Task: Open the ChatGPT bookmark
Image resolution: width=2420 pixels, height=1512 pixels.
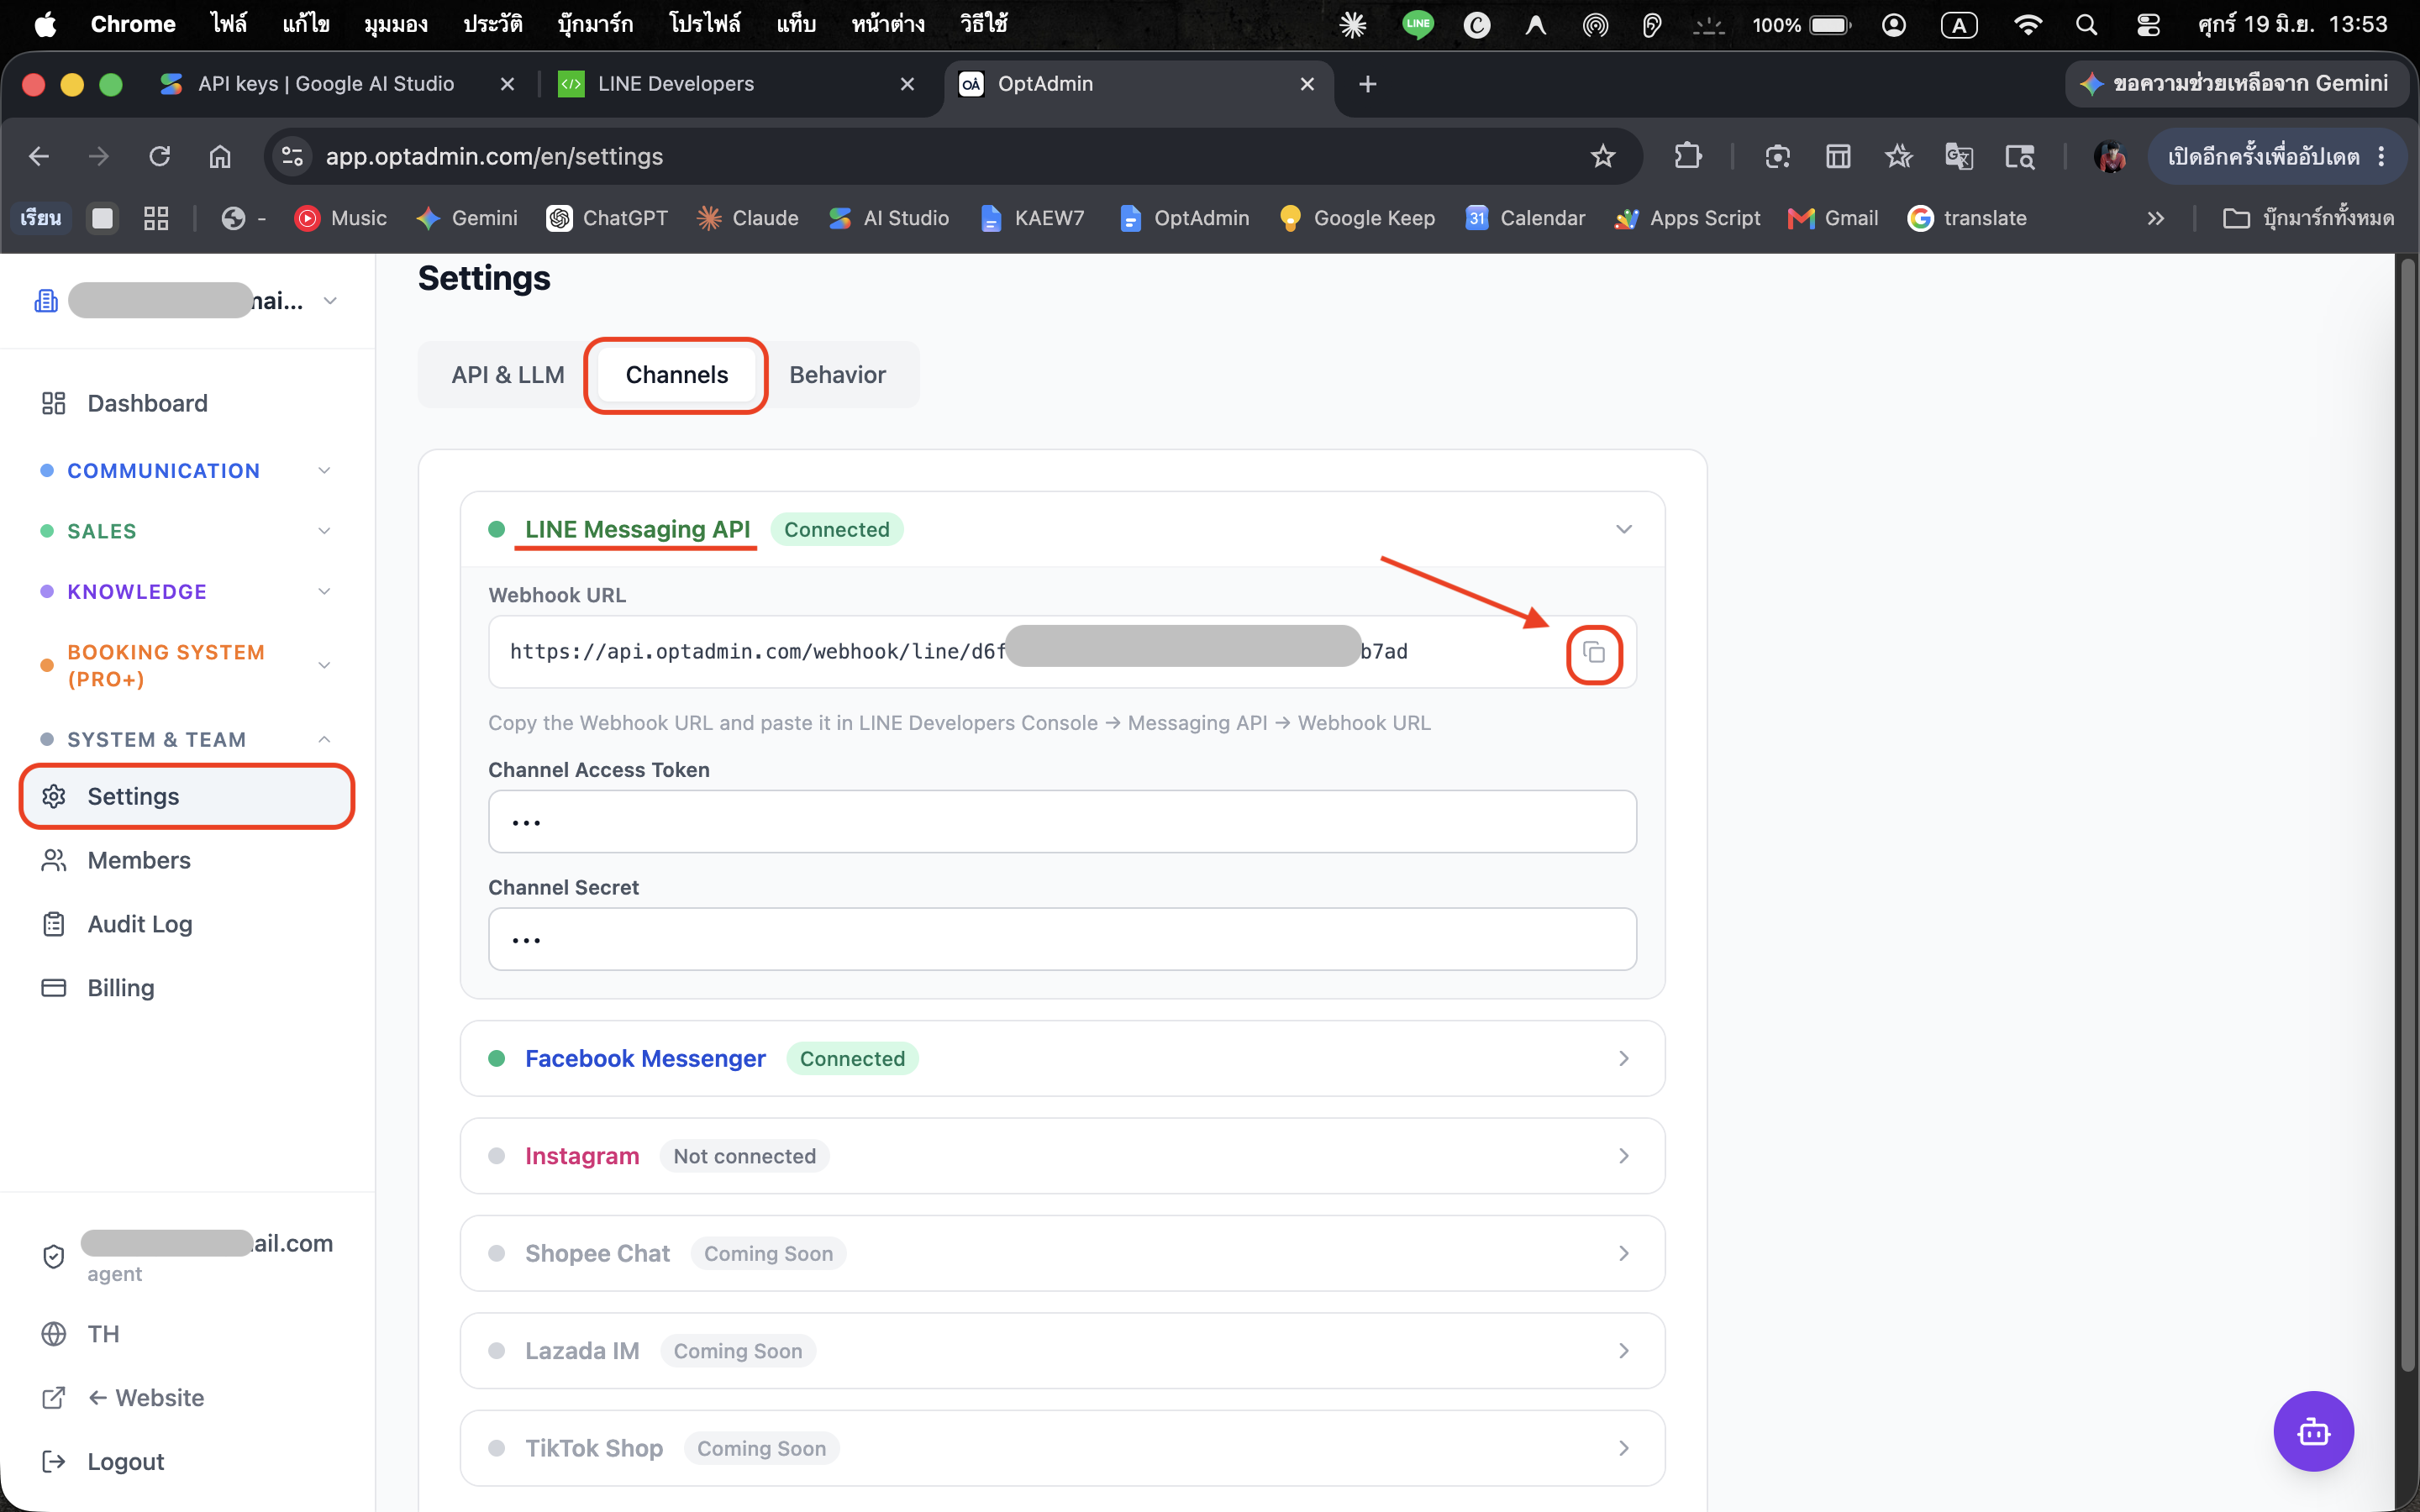Action: 607,218
